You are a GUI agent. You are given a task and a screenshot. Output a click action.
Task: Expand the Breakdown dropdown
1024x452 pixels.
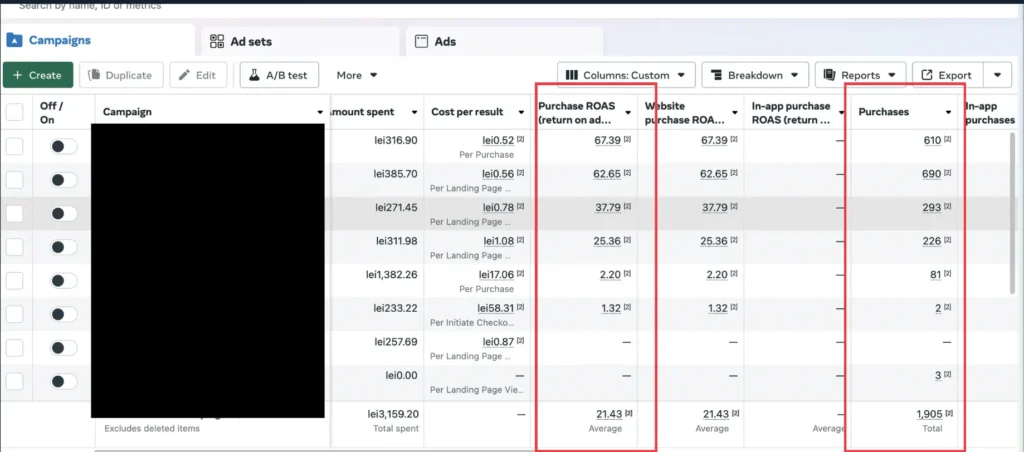click(755, 75)
